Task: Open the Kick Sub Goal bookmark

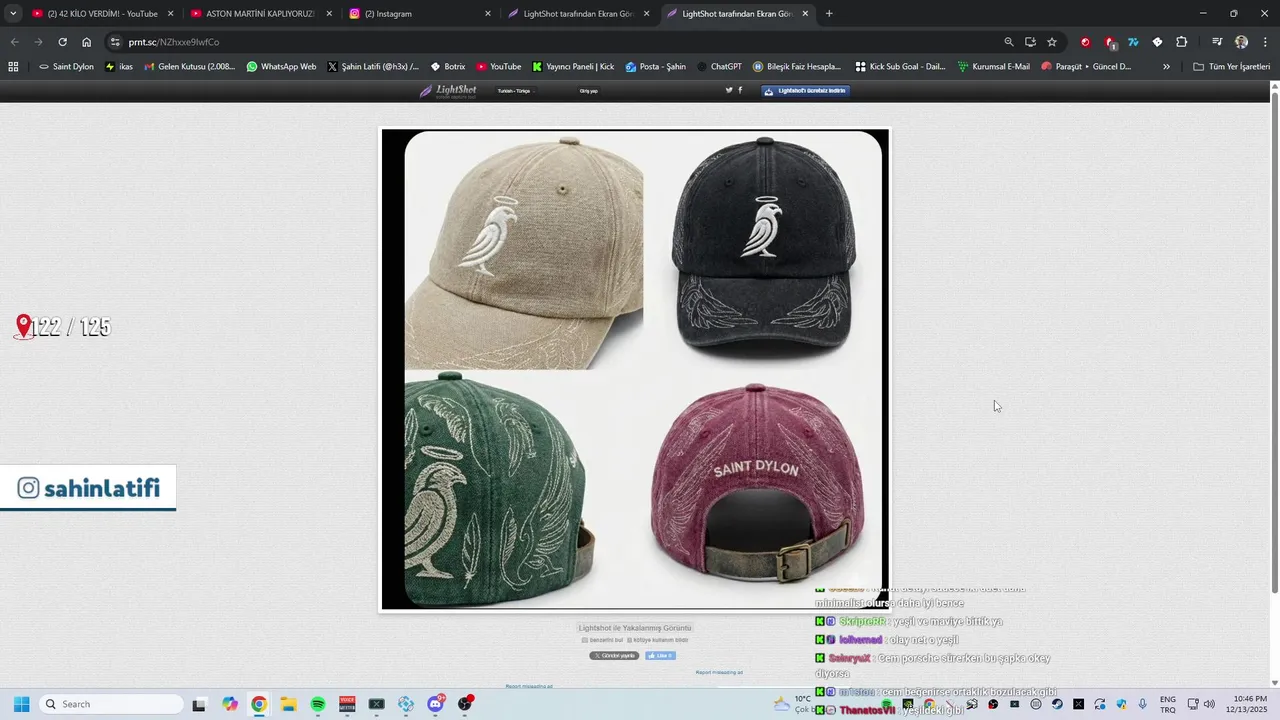Action: tap(901, 67)
